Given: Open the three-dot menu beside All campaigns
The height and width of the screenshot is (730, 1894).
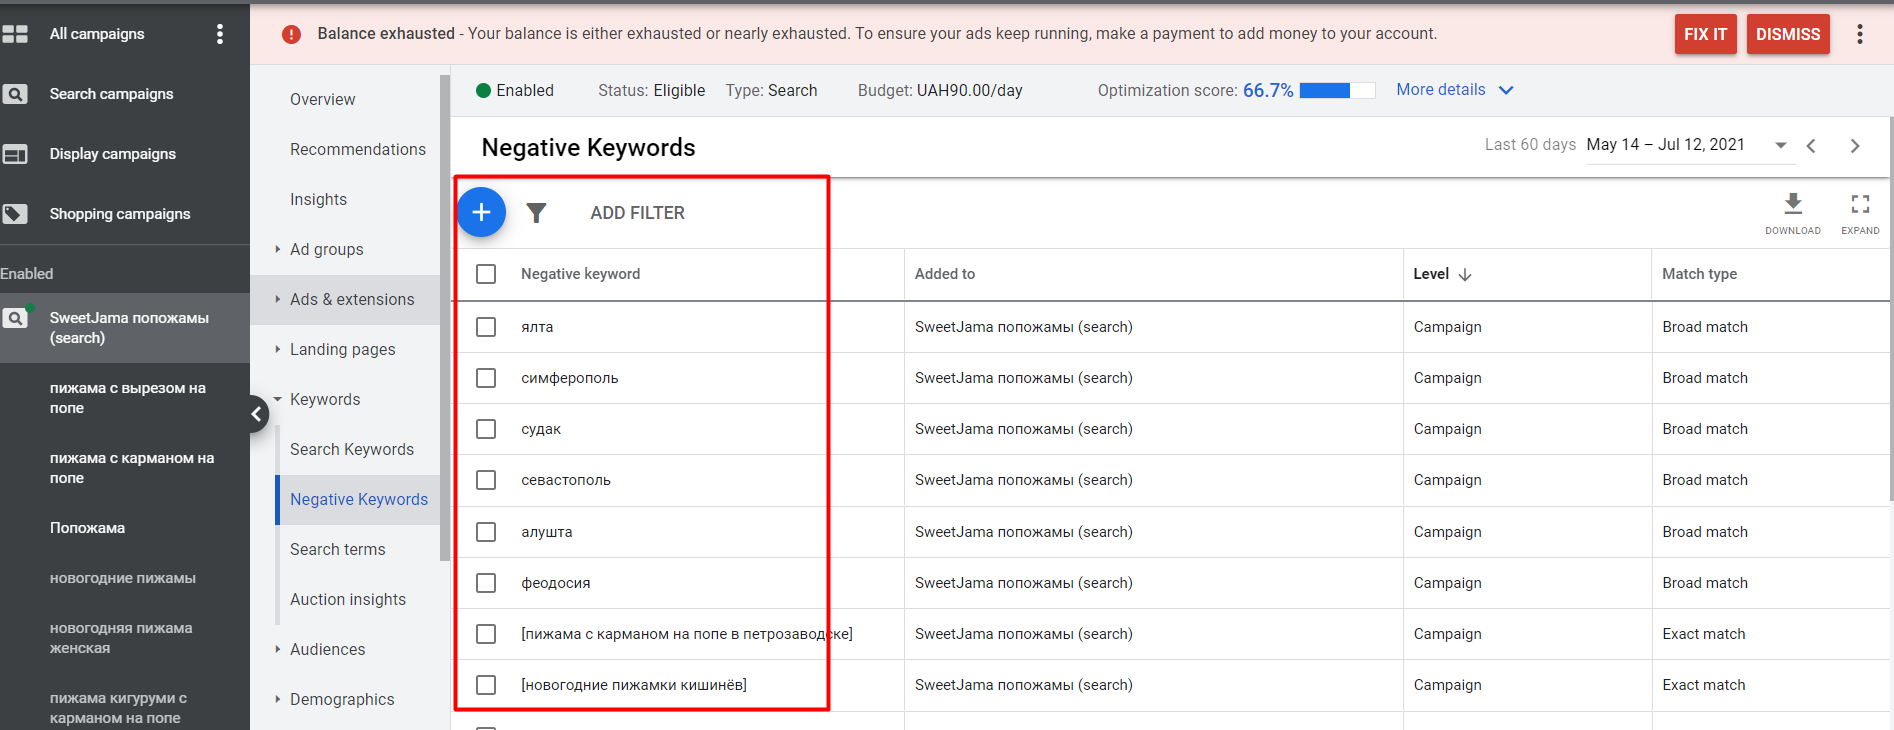Looking at the screenshot, I should [x=220, y=34].
